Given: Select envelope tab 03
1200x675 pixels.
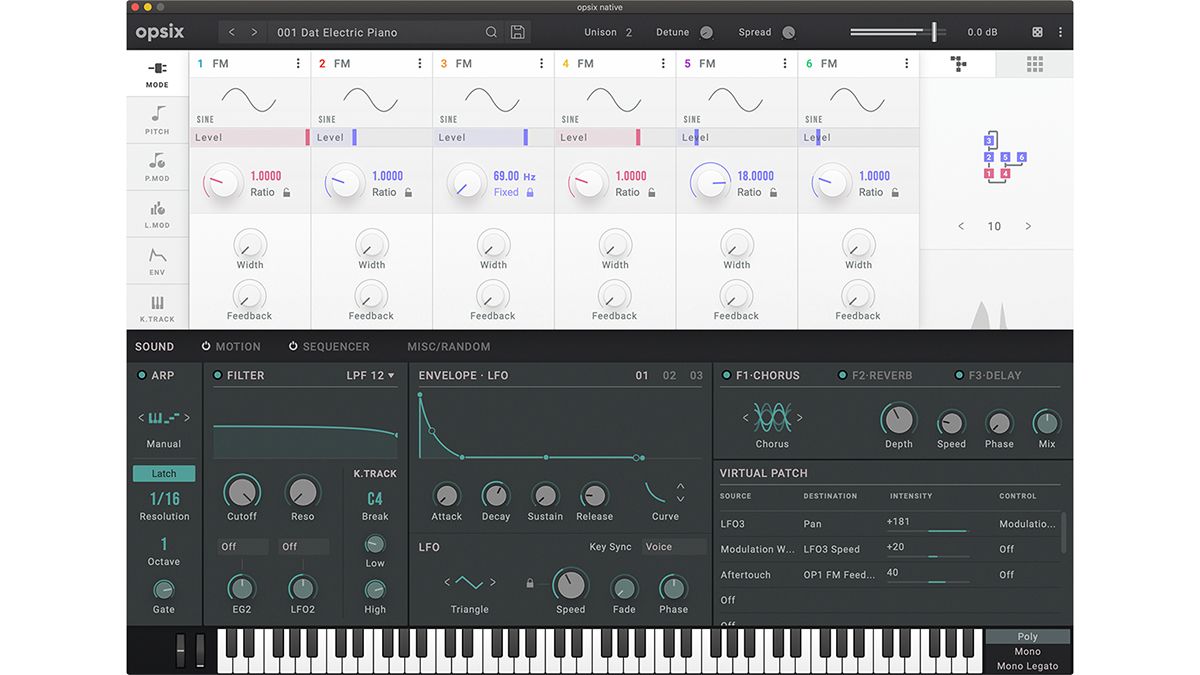Looking at the screenshot, I should [696, 375].
